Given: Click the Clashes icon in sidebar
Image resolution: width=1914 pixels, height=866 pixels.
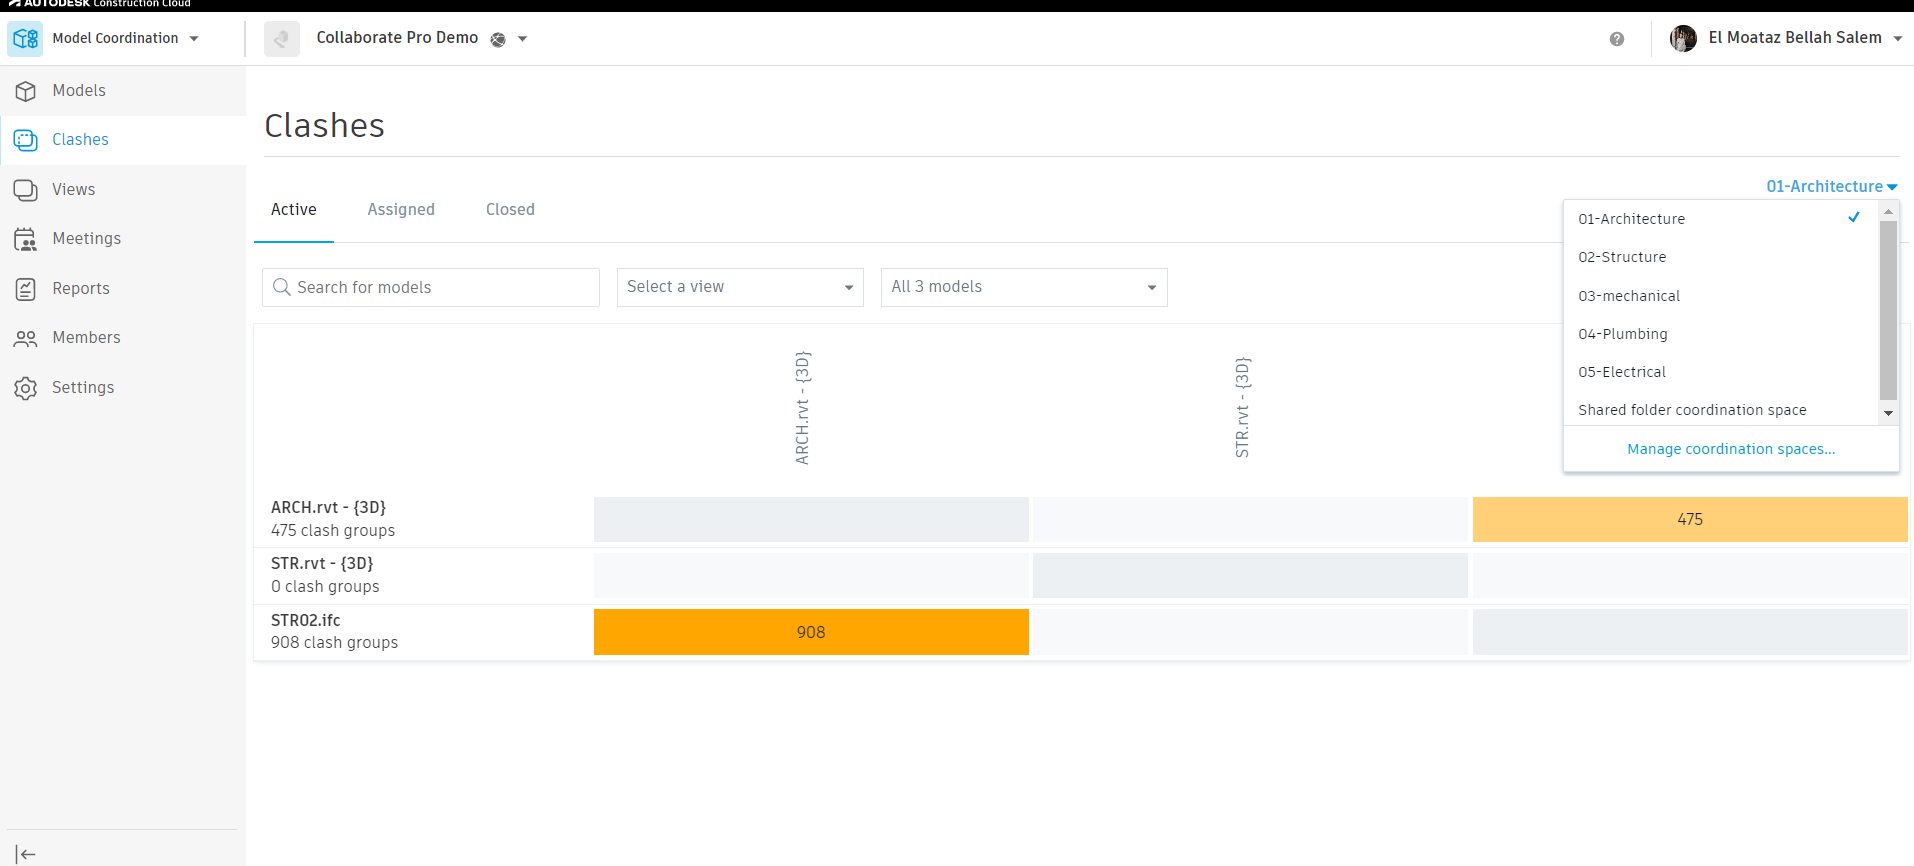Looking at the screenshot, I should tap(26, 140).
